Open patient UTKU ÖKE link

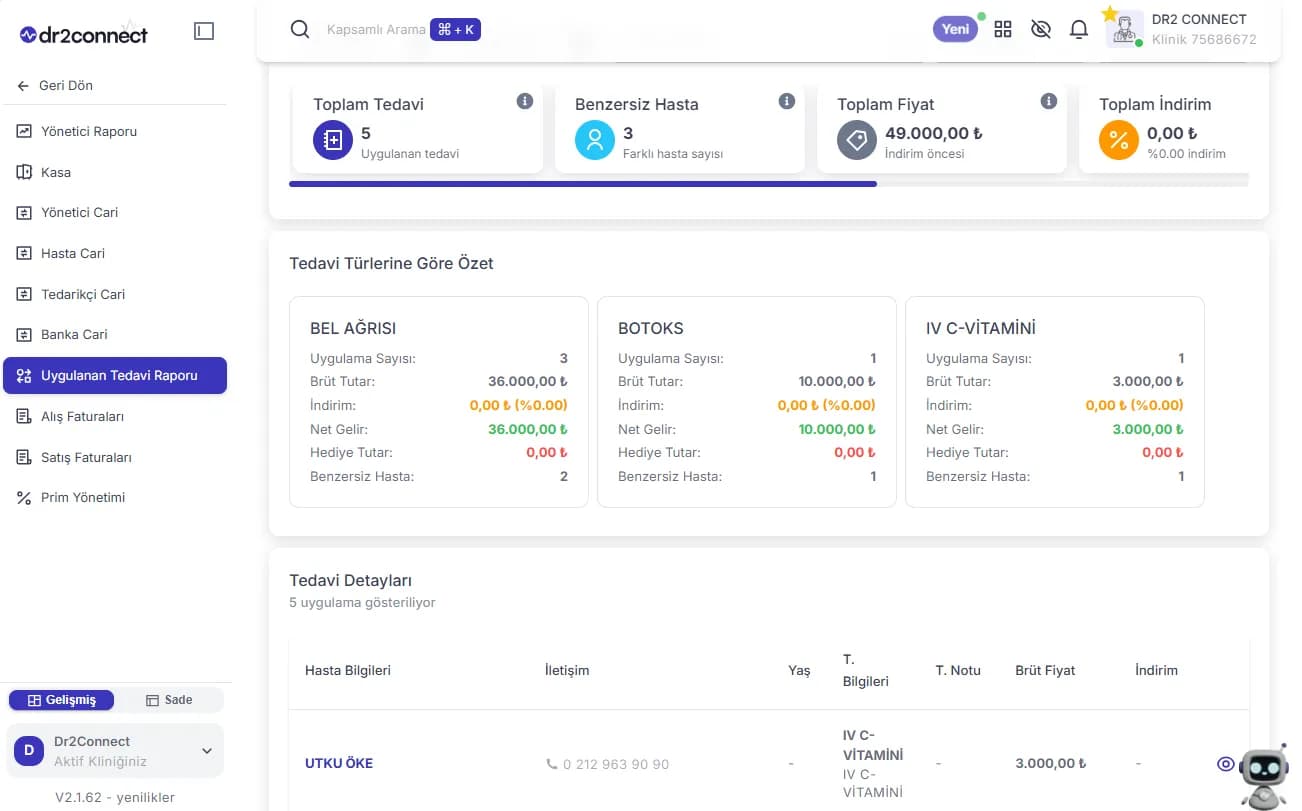tap(339, 763)
